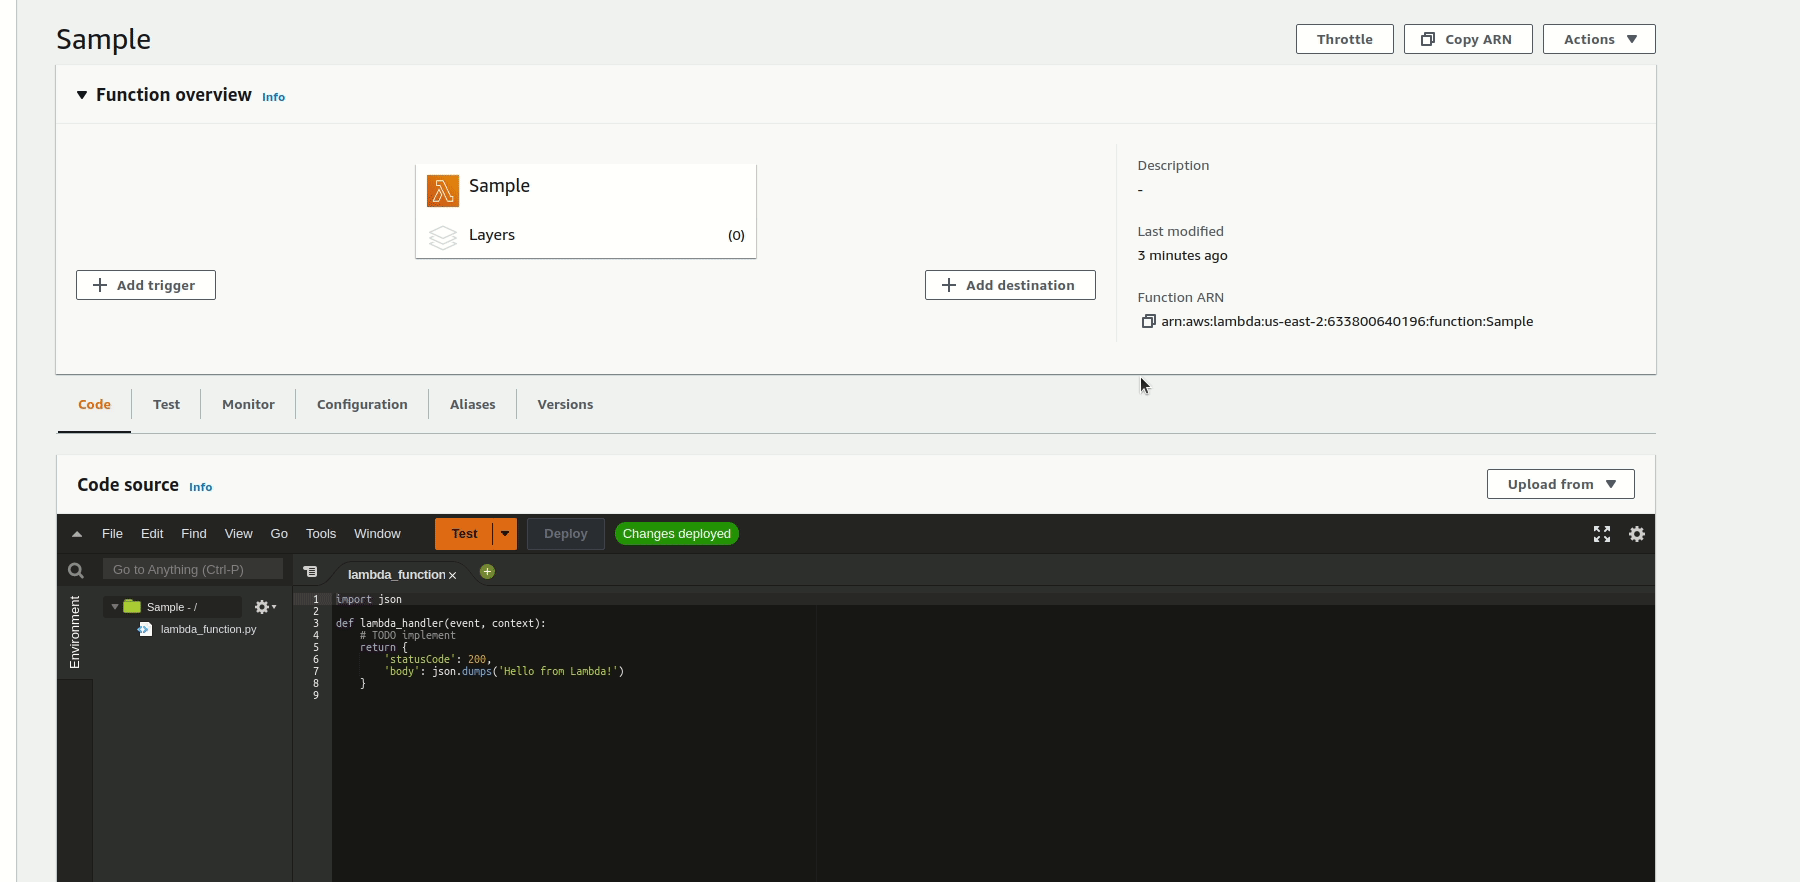Switch to the Code tab

pyautogui.click(x=94, y=404)
